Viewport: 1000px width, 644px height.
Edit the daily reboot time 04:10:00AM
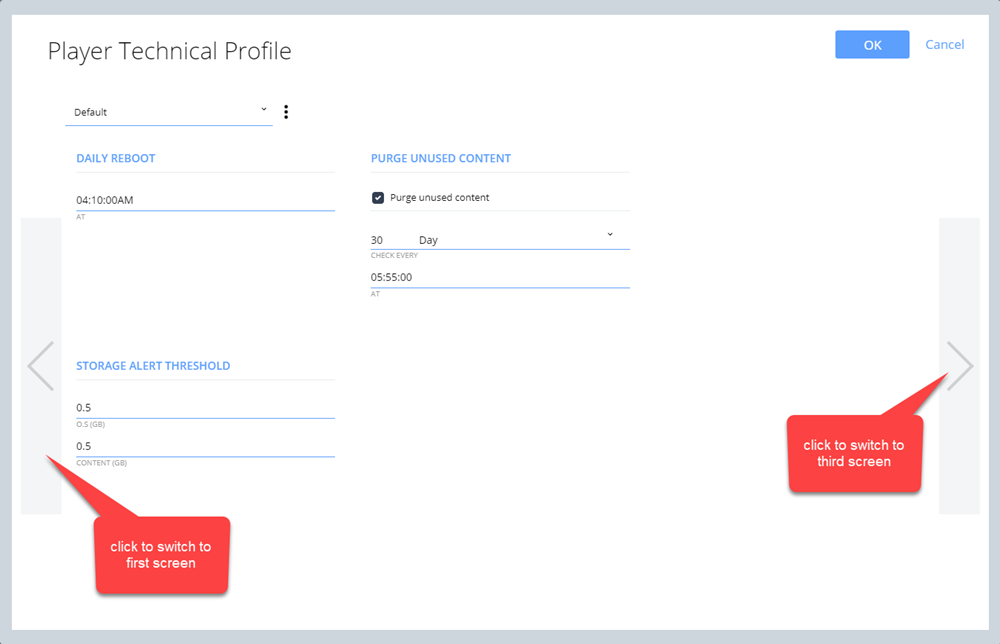click(x=205, y=200)
